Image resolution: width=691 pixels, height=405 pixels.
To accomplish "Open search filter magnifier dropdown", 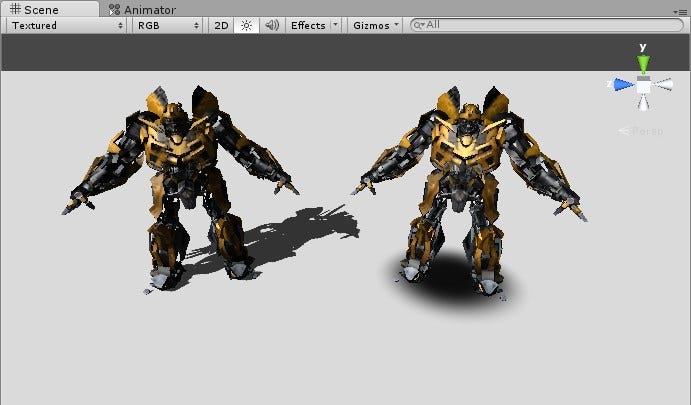I will click(x=419, y=25).
